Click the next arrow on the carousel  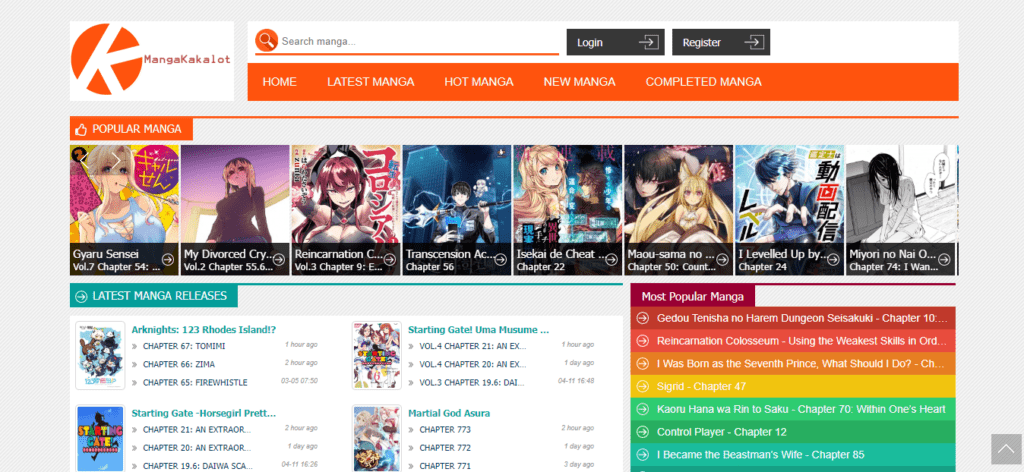[x=116, y=160]
